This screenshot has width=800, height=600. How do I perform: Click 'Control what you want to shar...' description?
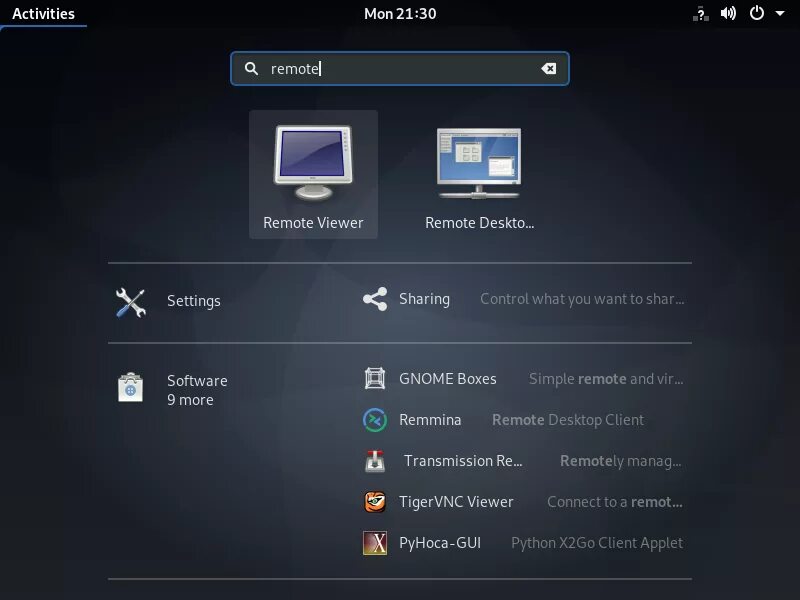point(582,299)
